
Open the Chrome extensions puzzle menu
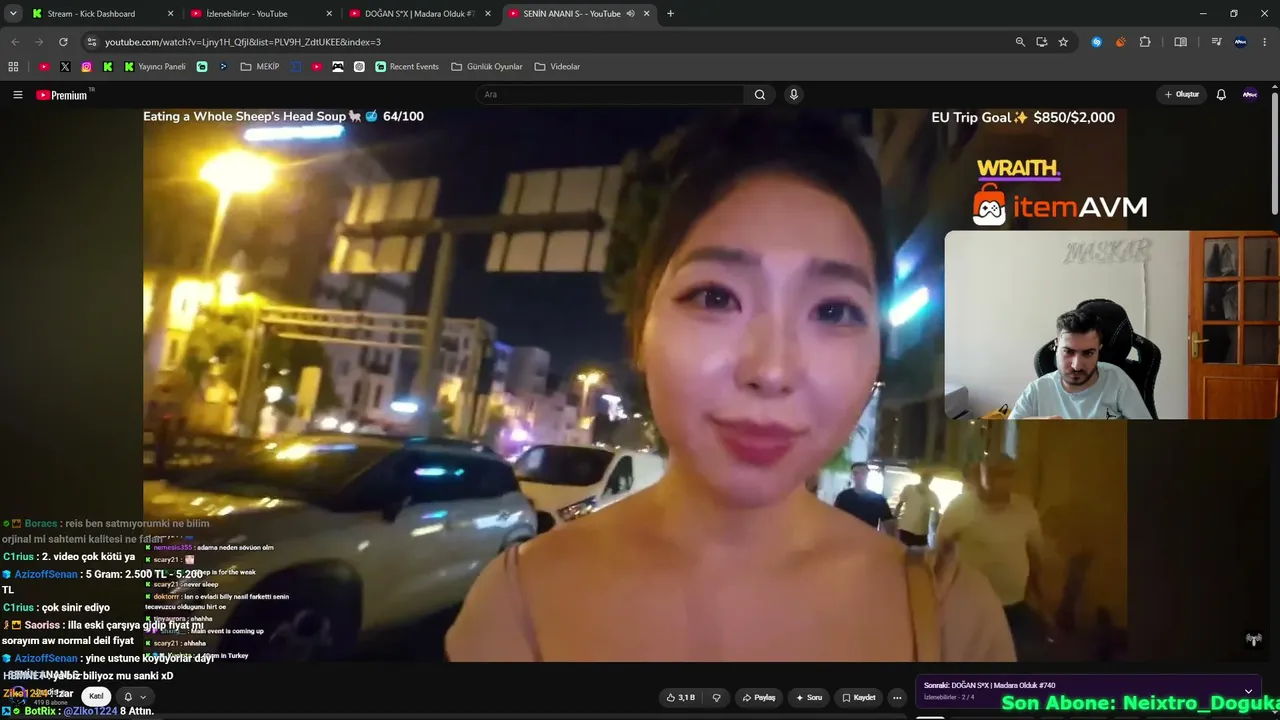1145,42
